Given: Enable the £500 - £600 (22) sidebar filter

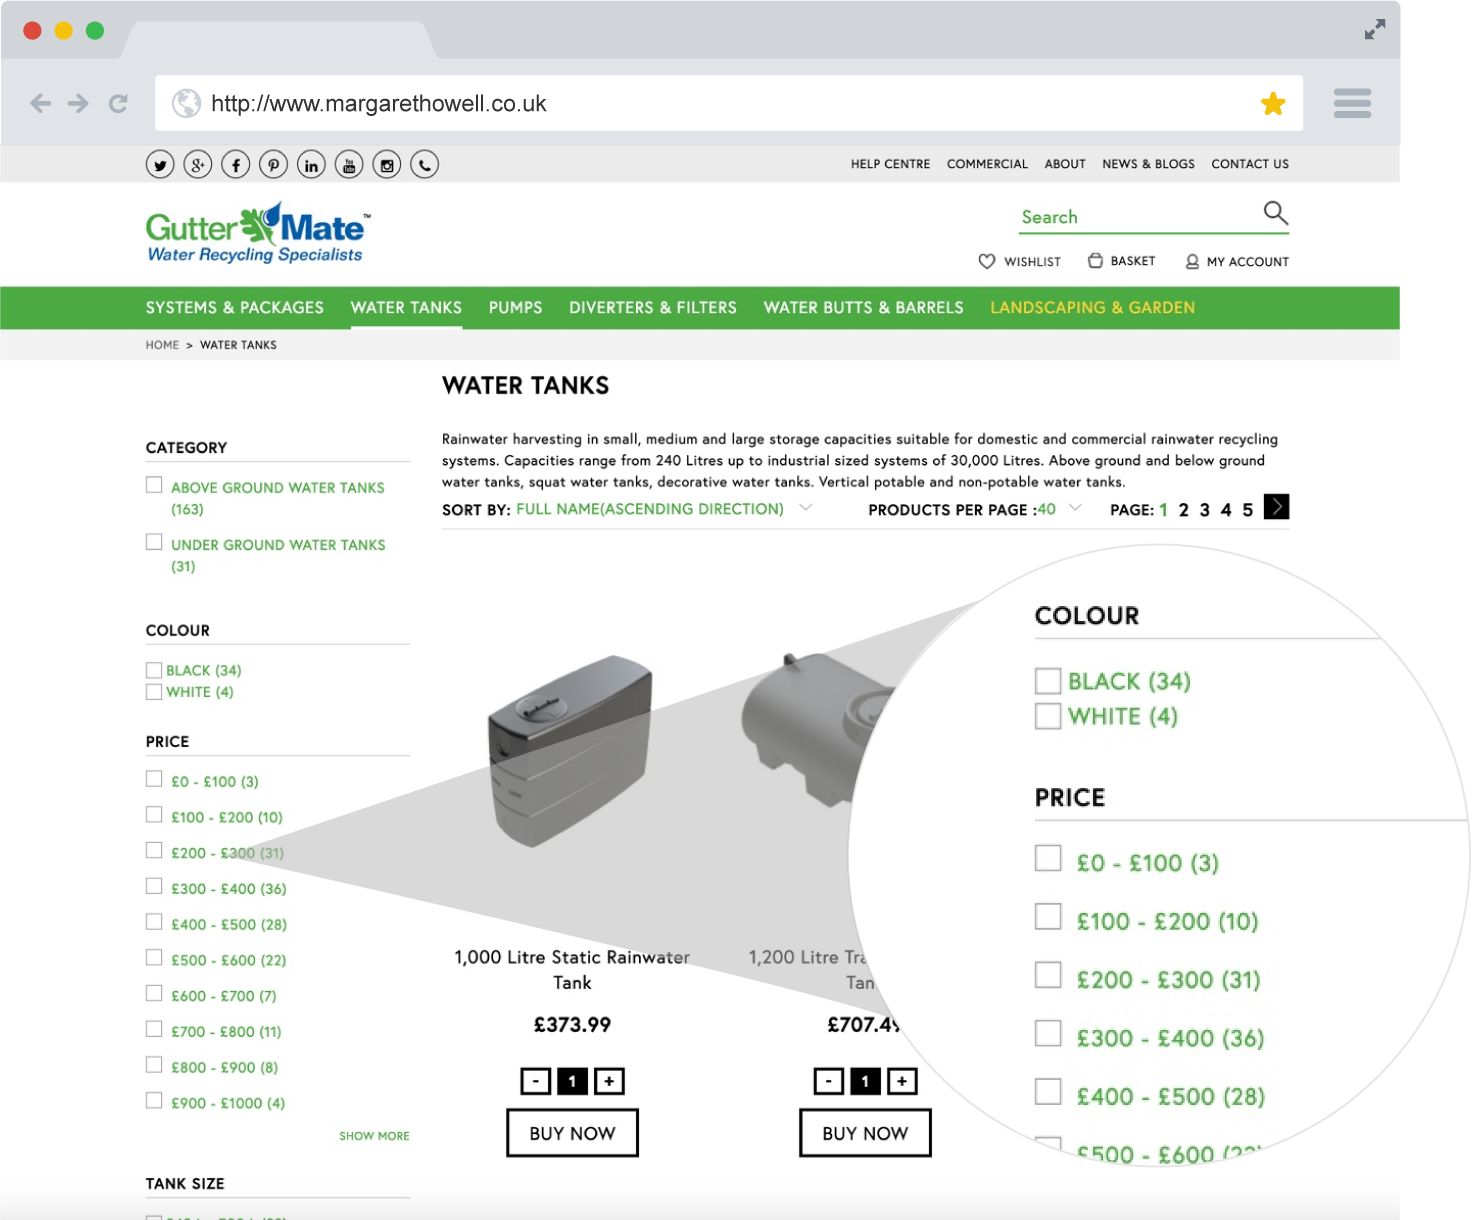Looking at the screenshot, I should point(154,958).
